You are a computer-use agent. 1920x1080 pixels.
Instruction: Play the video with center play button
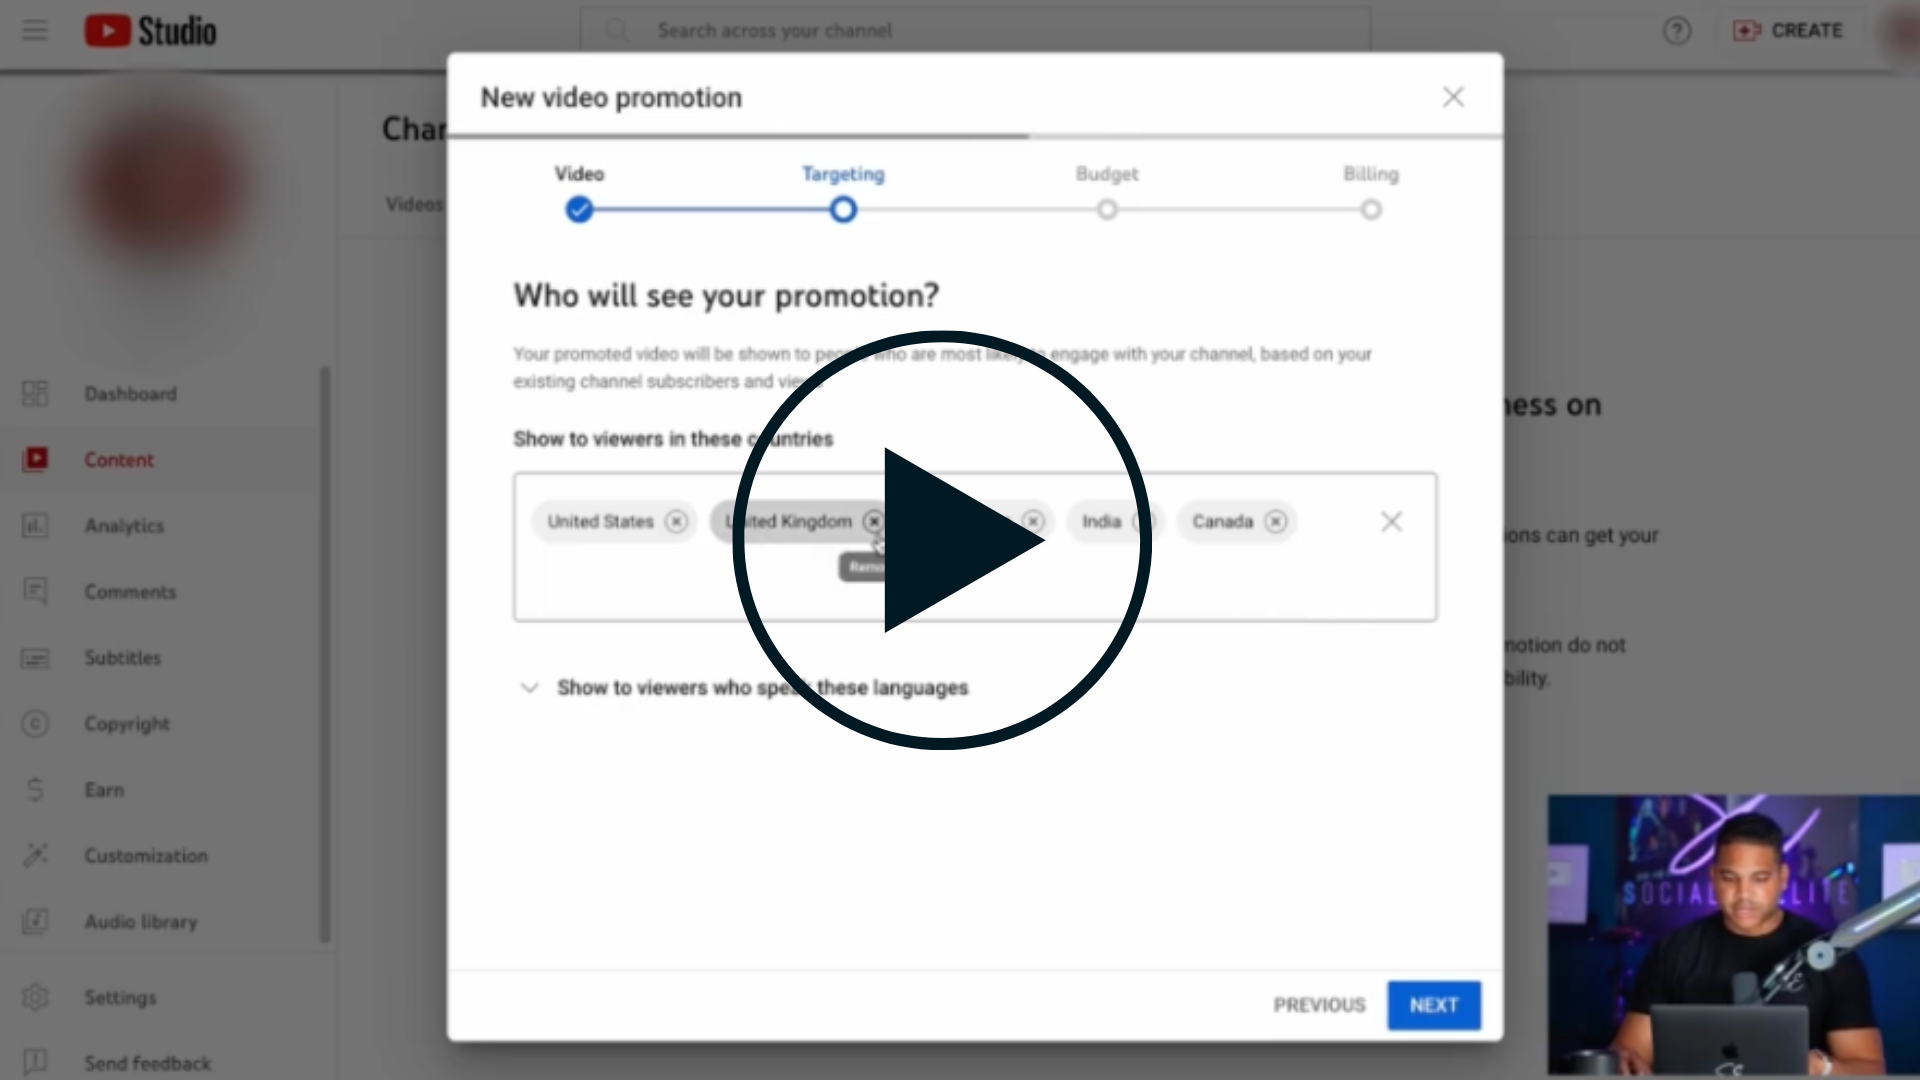[x=941, y=540]
